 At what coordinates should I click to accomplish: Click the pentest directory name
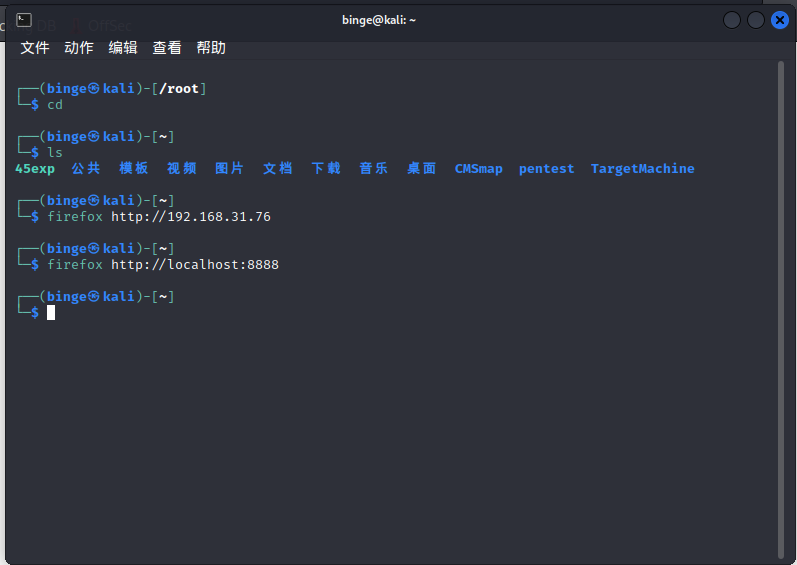click(546, 169)
